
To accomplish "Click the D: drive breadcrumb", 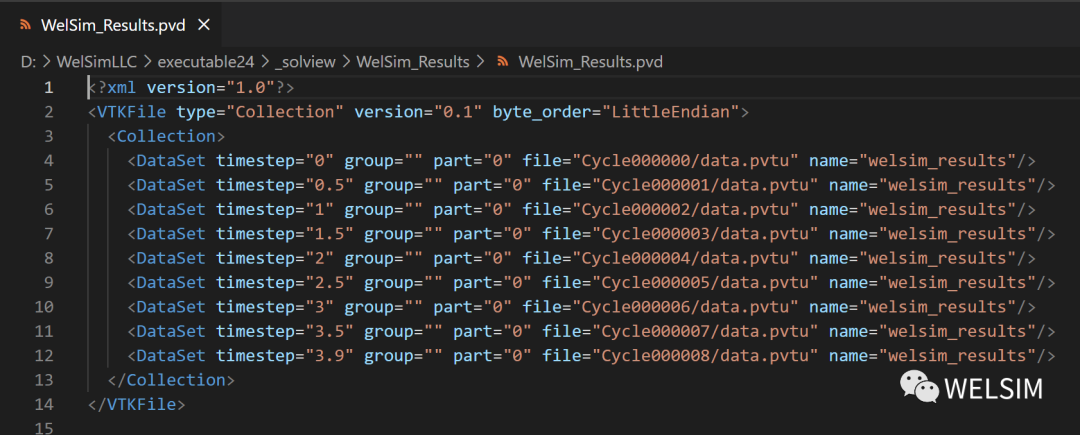I will (28, 62).
